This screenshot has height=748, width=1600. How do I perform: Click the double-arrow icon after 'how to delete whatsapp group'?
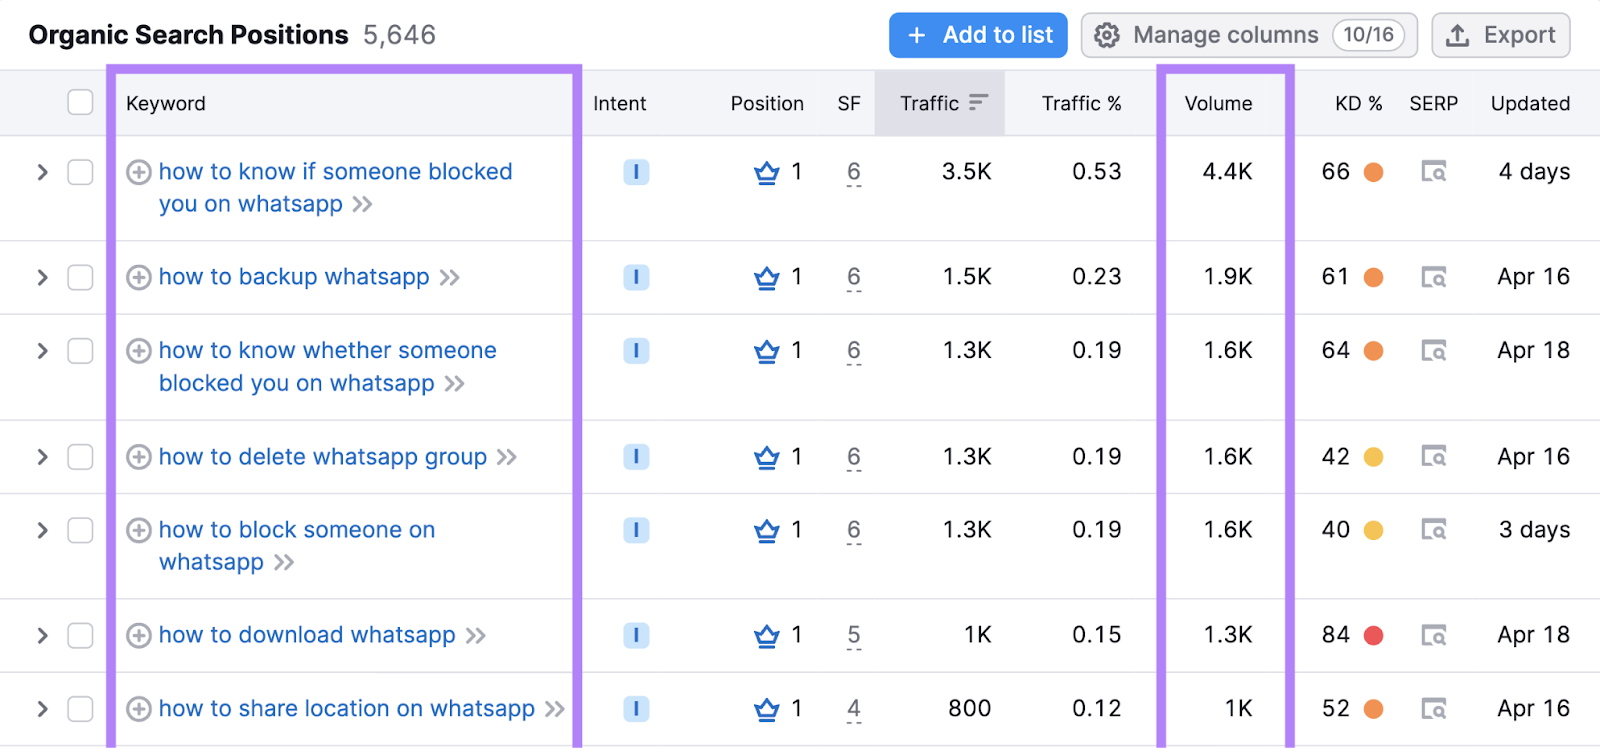pyautogui.click(x=507, y=457)
